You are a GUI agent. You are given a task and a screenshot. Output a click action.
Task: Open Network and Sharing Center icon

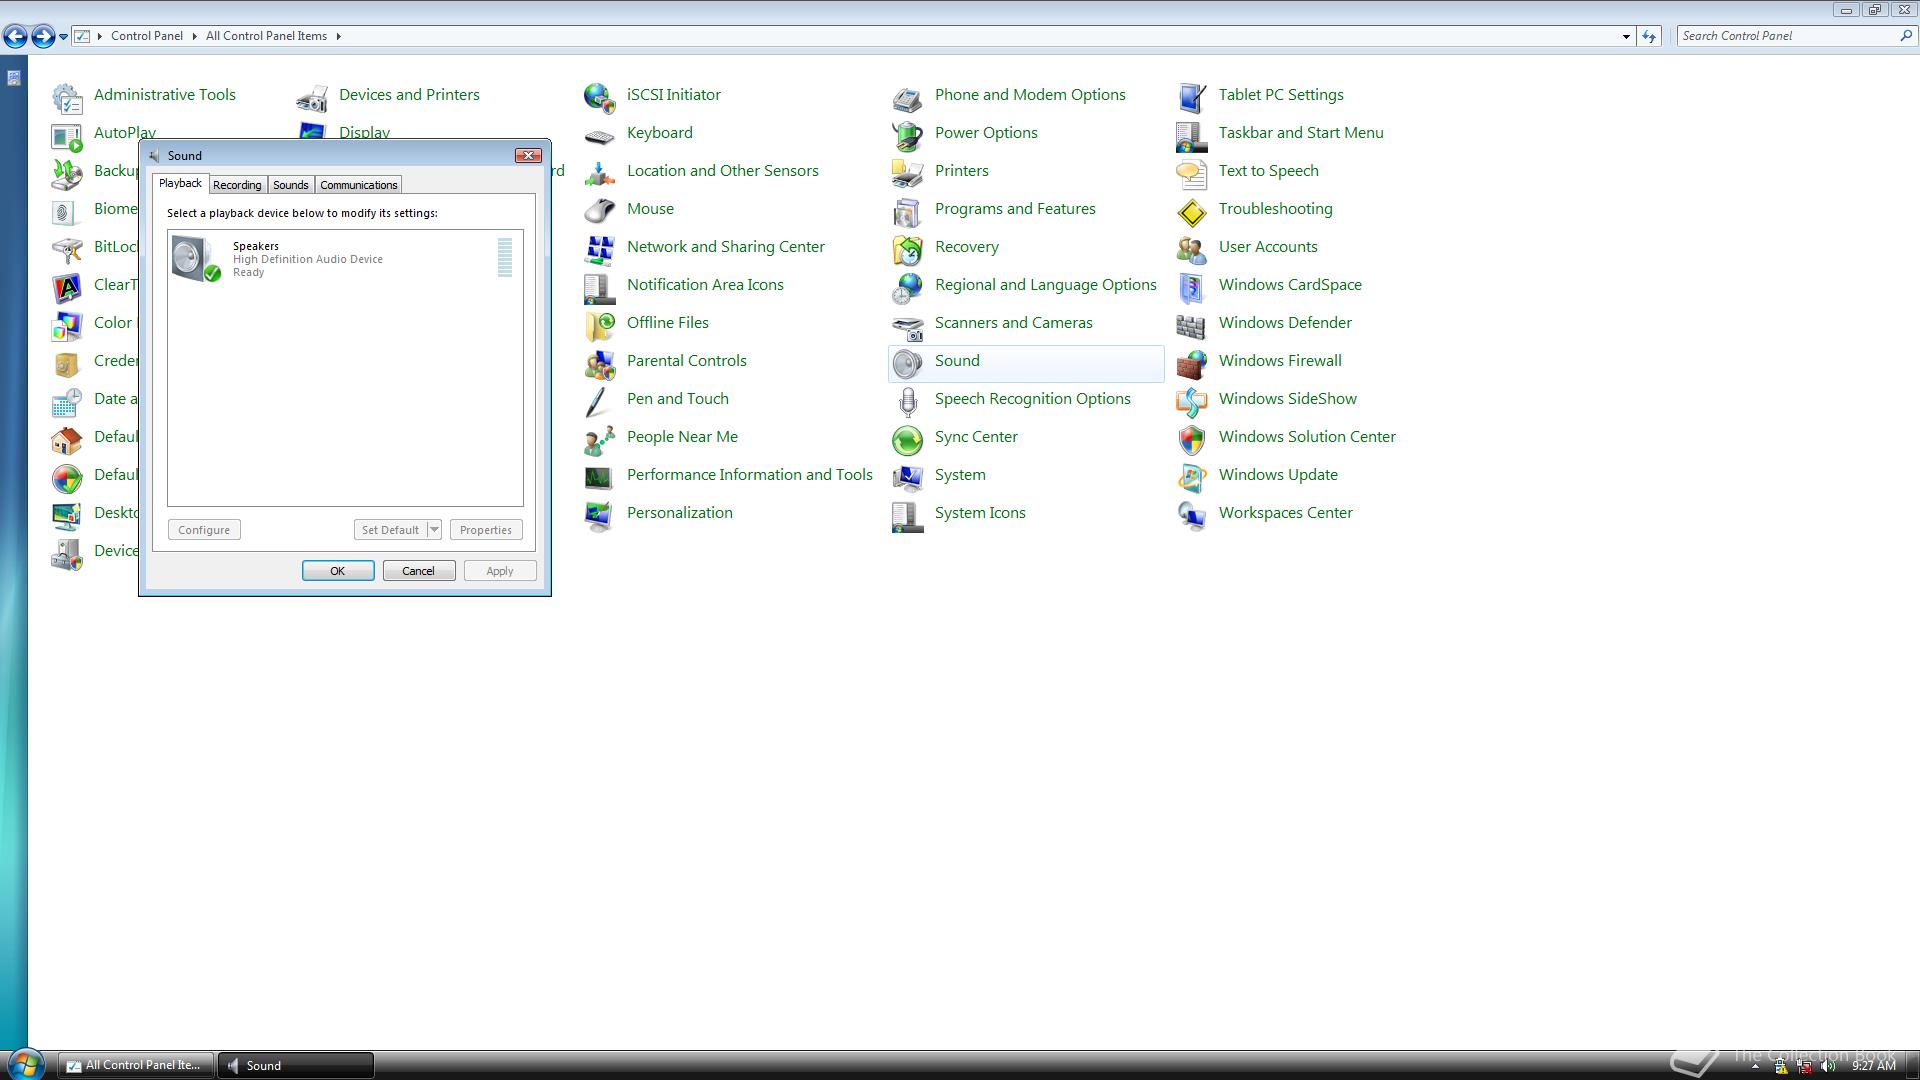pyautogui.click(x=600, y=250)
